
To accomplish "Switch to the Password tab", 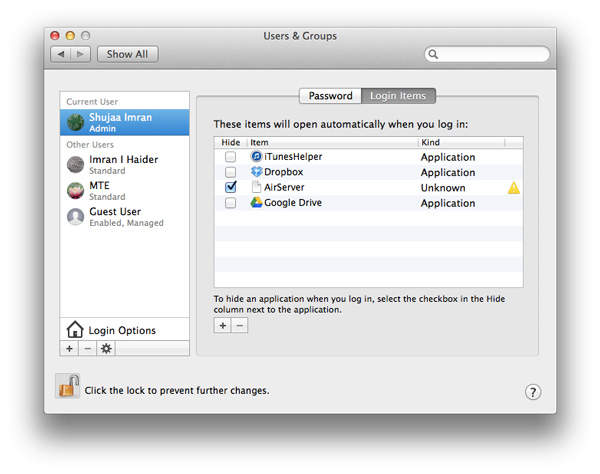I will [x=330, y=96].
